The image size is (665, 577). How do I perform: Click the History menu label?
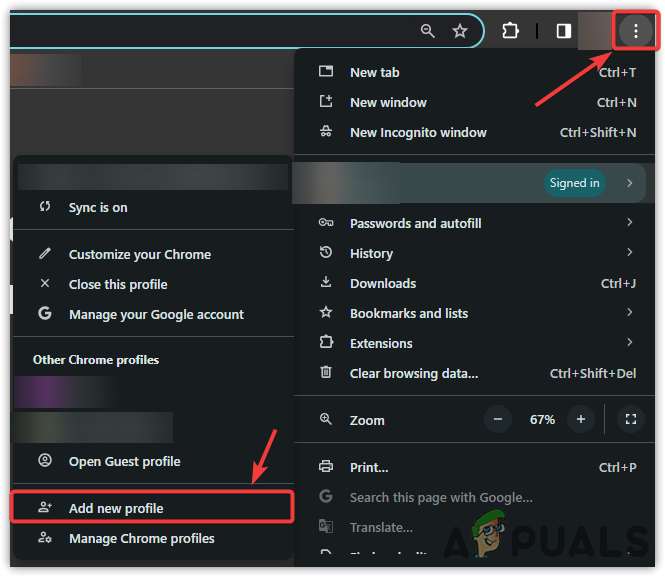point(372,254)
